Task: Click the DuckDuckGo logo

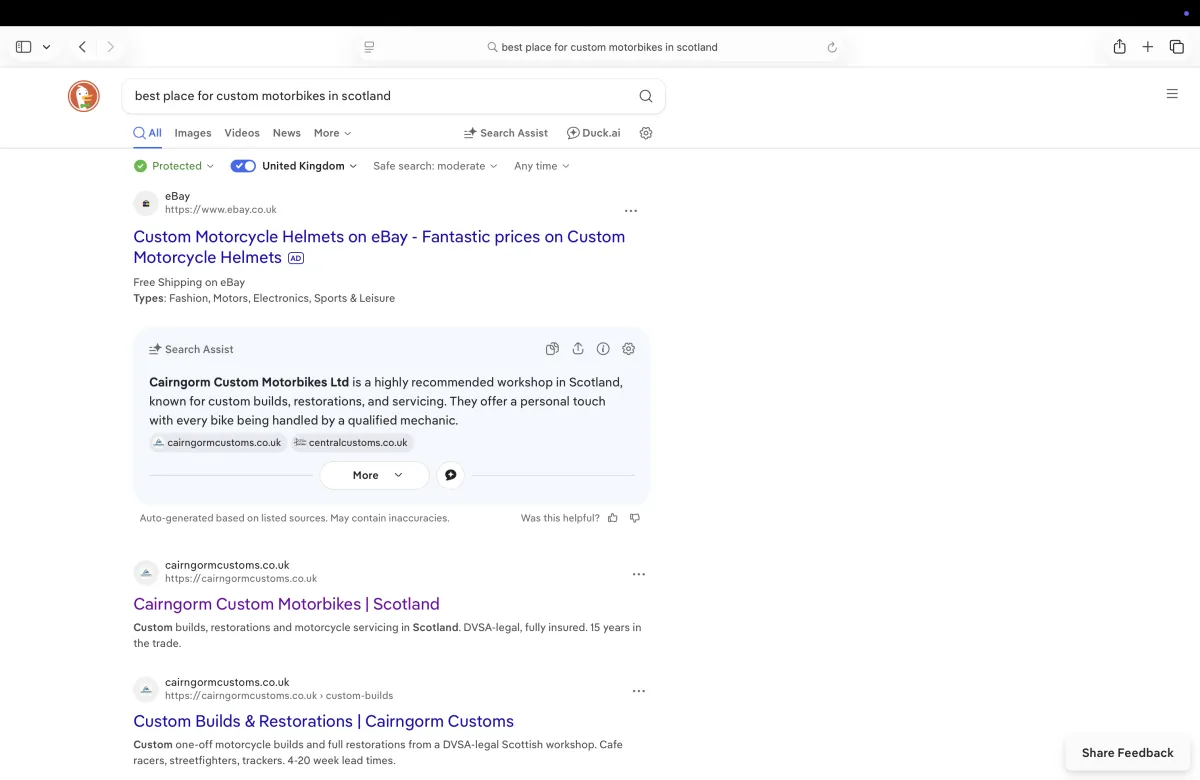Action: [x=84, y=96]
